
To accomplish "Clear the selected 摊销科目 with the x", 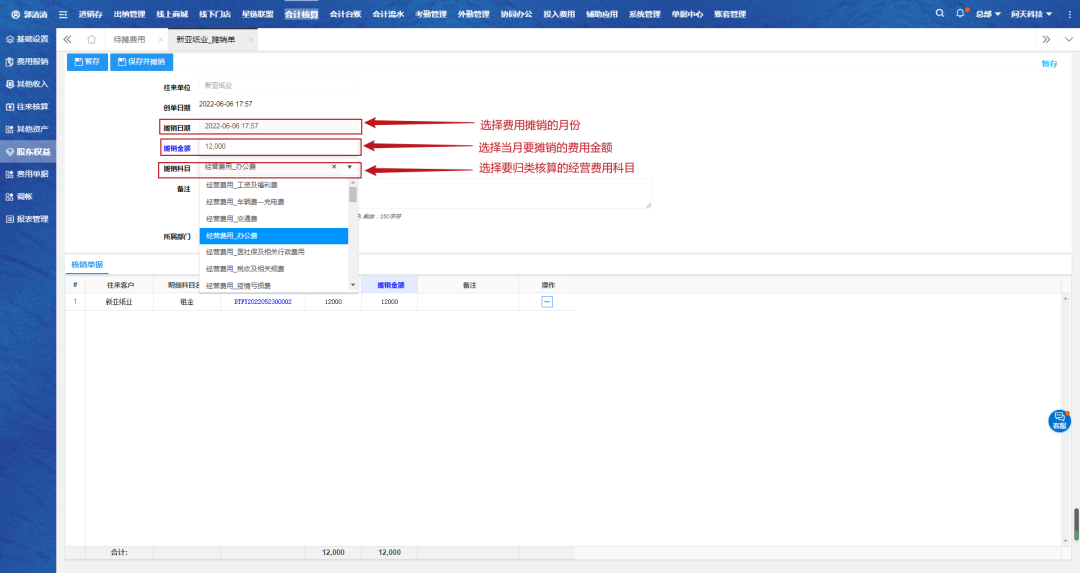I will click(334, 167).
